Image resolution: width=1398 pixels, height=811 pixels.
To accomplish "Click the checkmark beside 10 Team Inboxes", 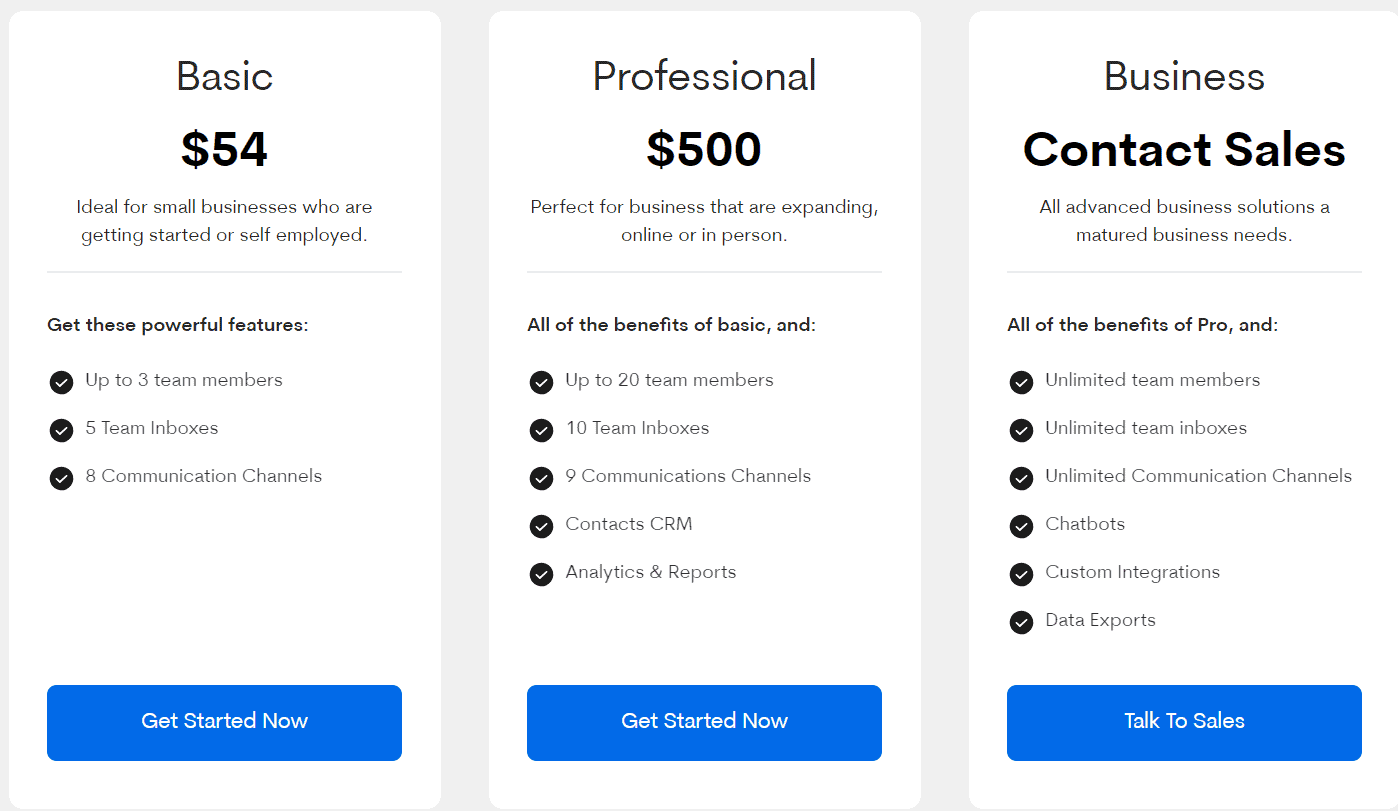I will pos(541,430).
